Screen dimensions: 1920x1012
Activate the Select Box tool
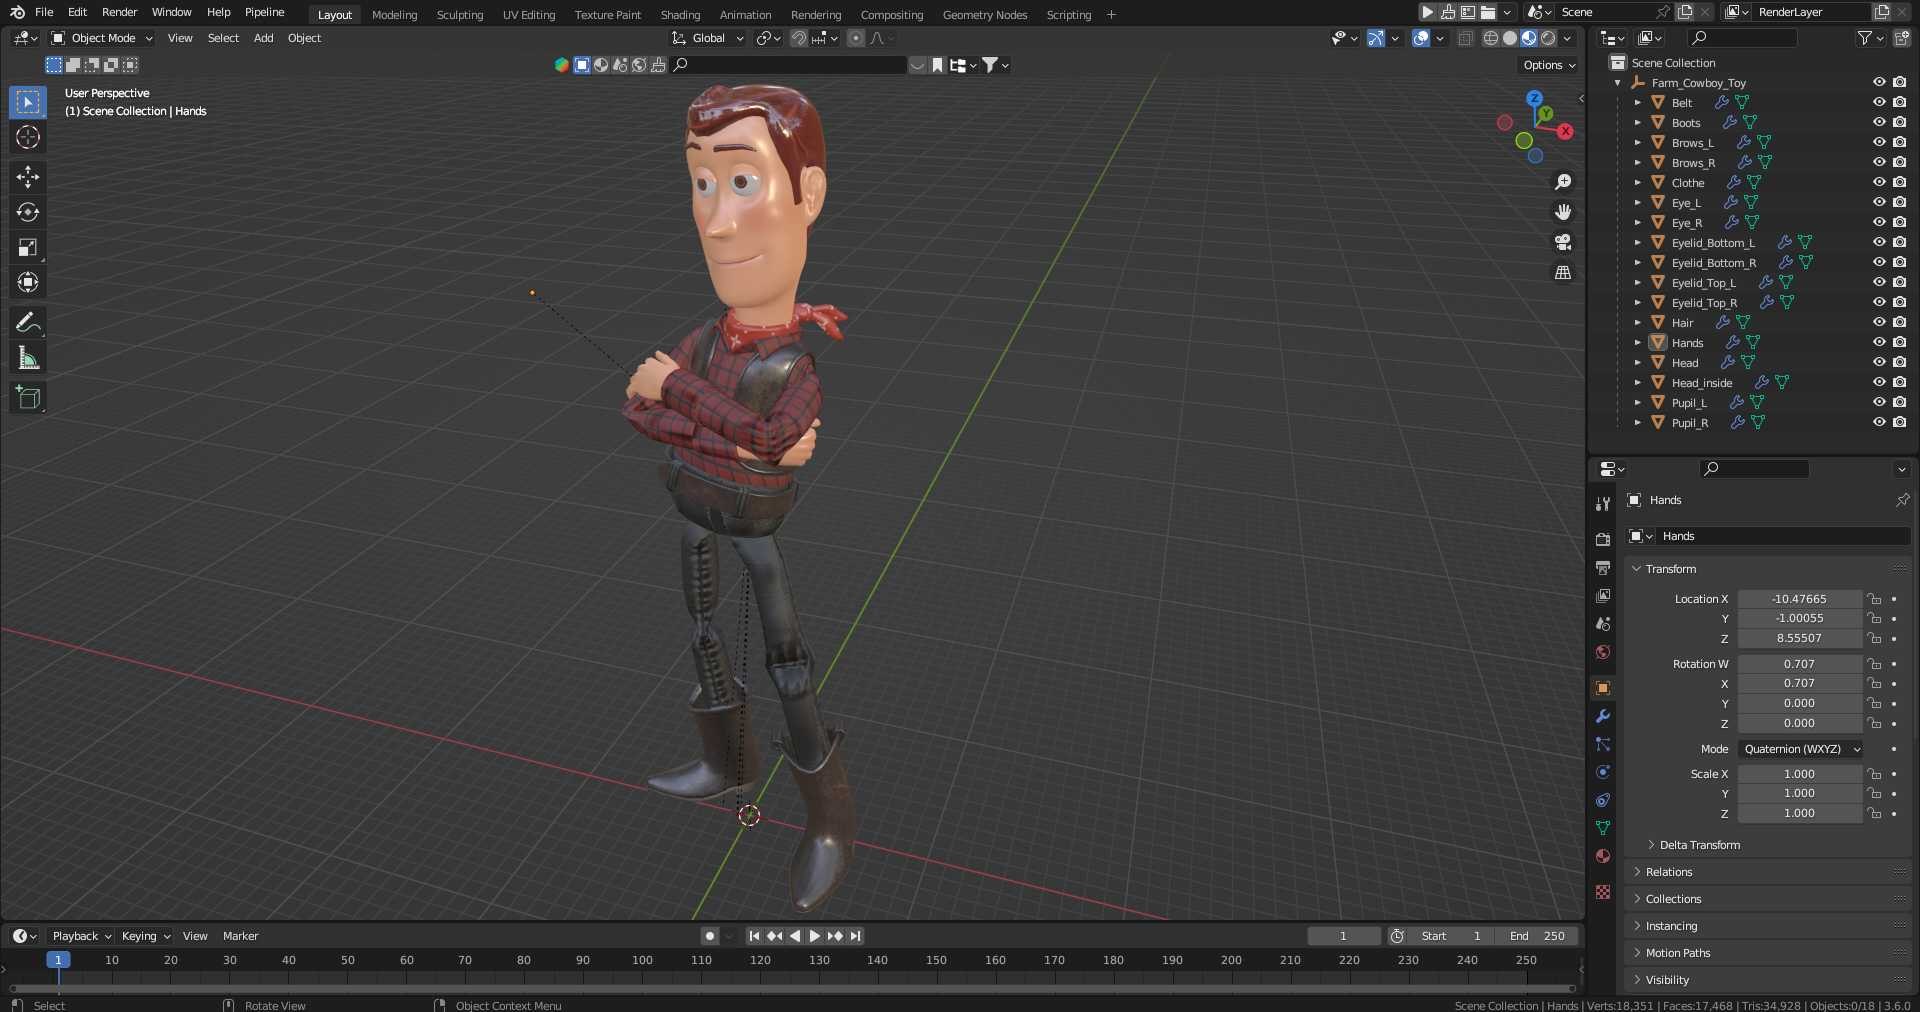click(28, 102)
